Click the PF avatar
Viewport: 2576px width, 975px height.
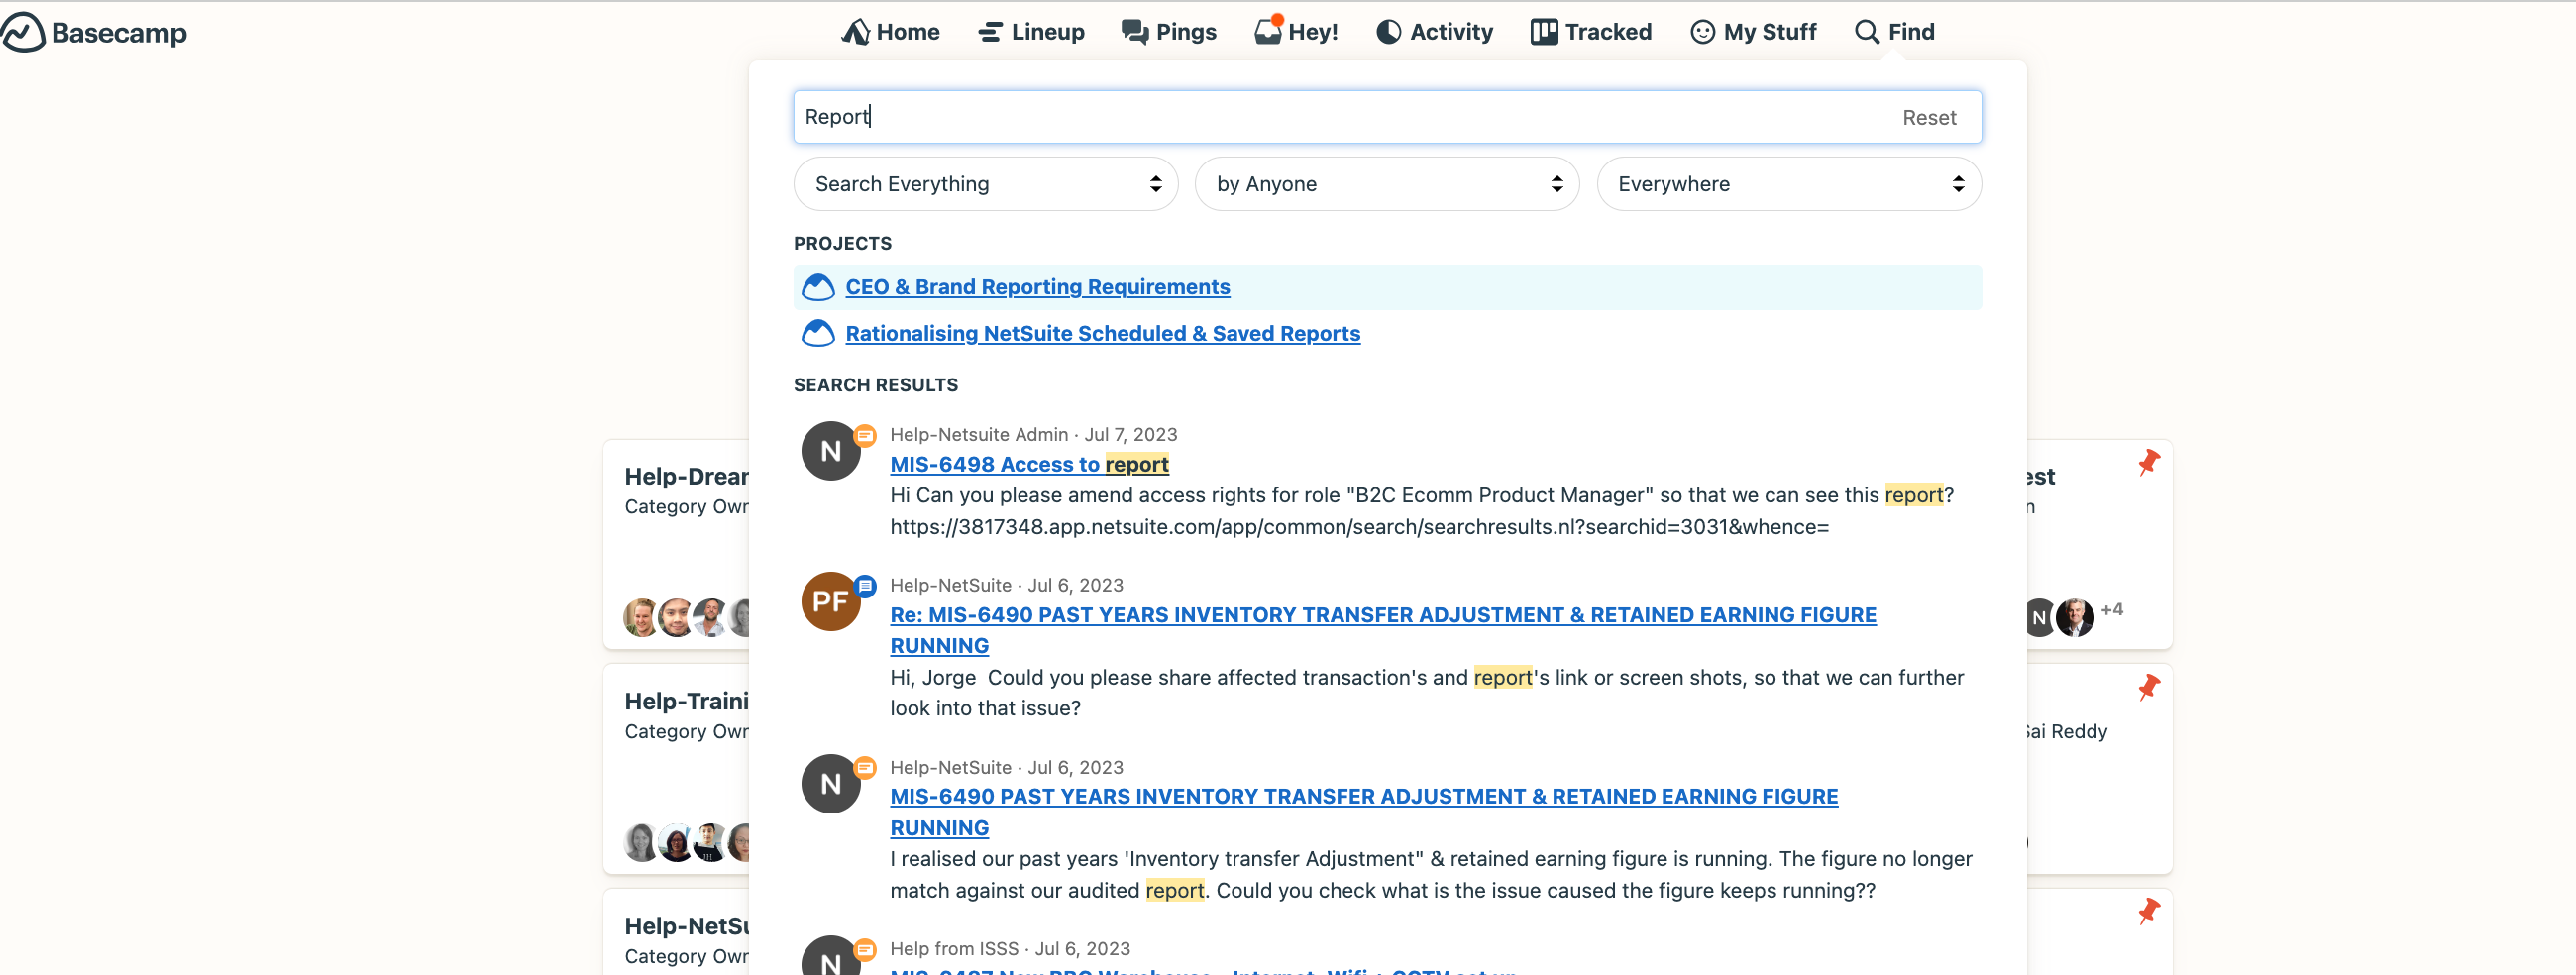(x=830, y=601)
